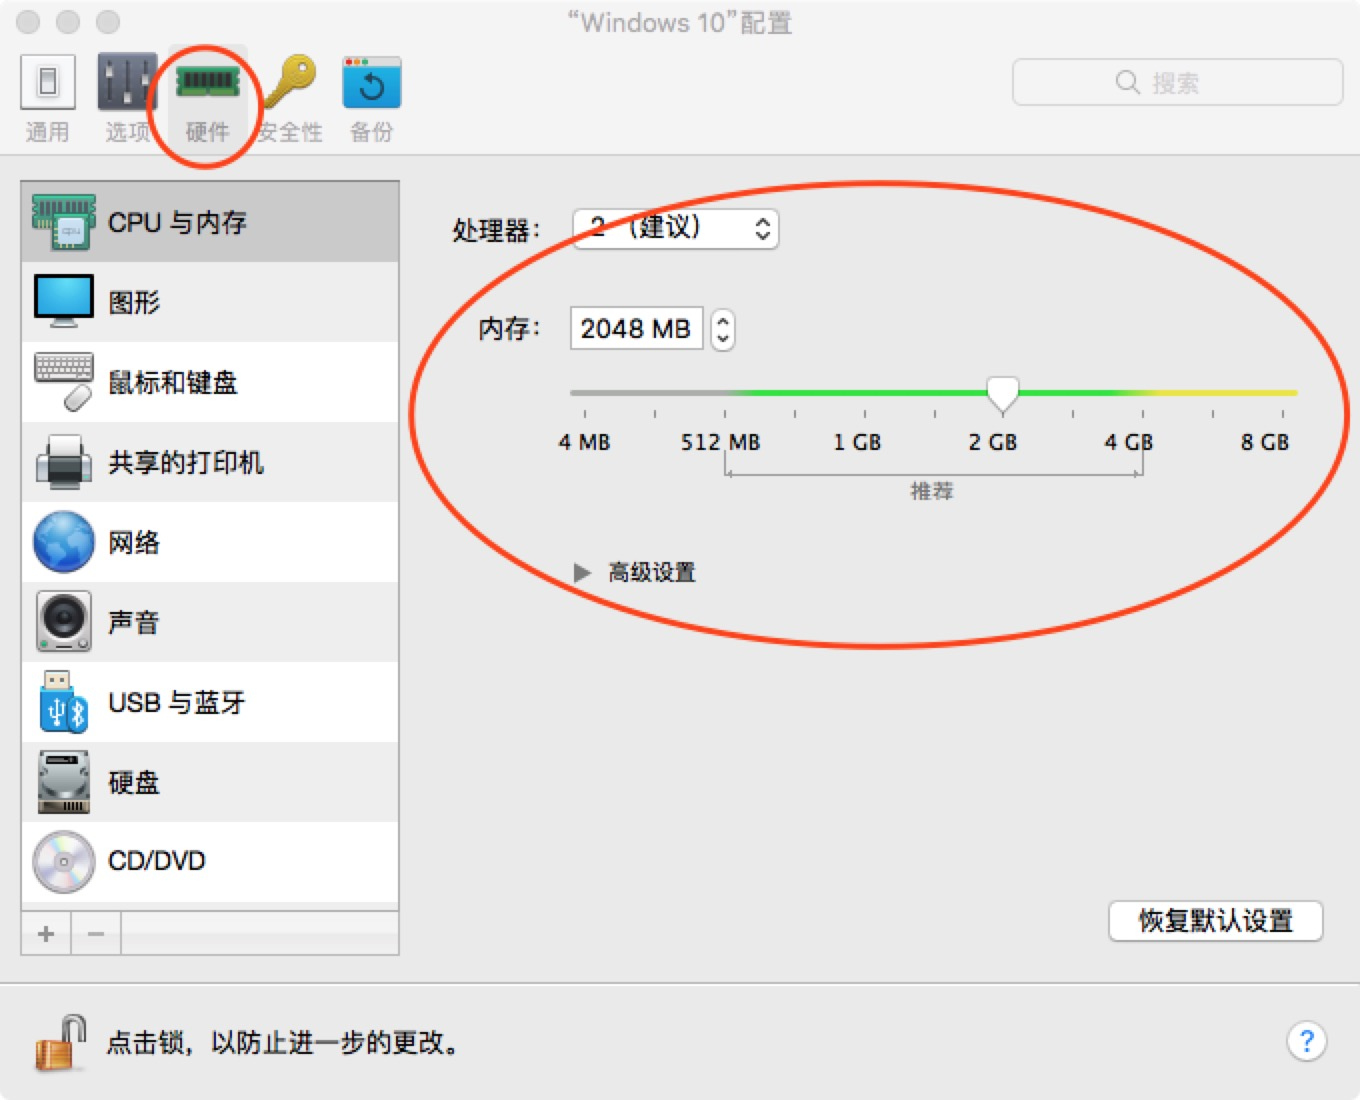Open the 备份 (Backup) tab
Image resolution: width=1360 pixels, height=1100 pixels.
(371, 98)
